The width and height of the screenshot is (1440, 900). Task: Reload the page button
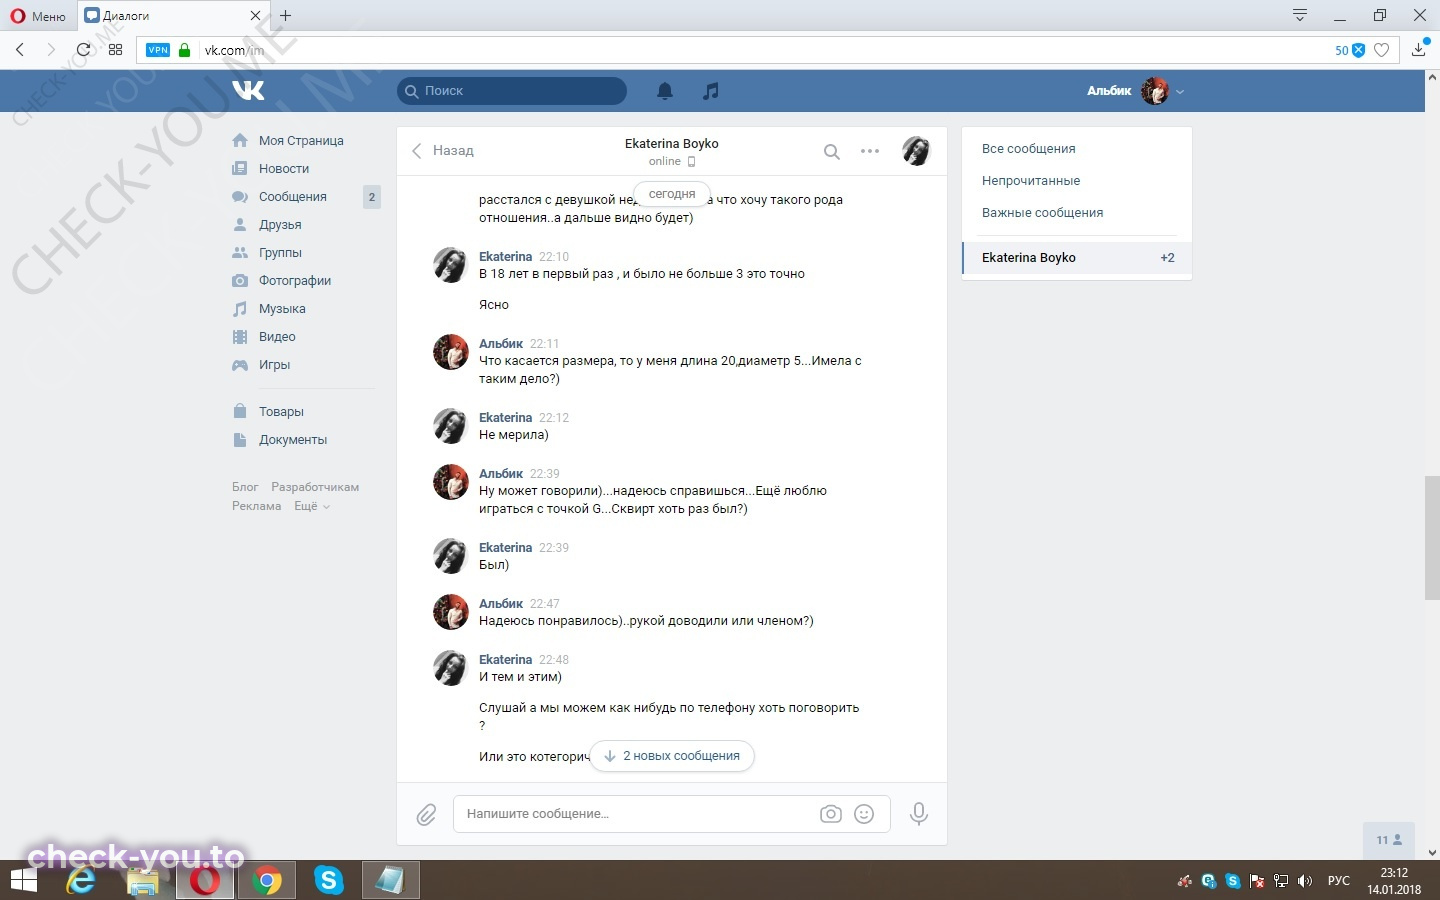[84, 49]
